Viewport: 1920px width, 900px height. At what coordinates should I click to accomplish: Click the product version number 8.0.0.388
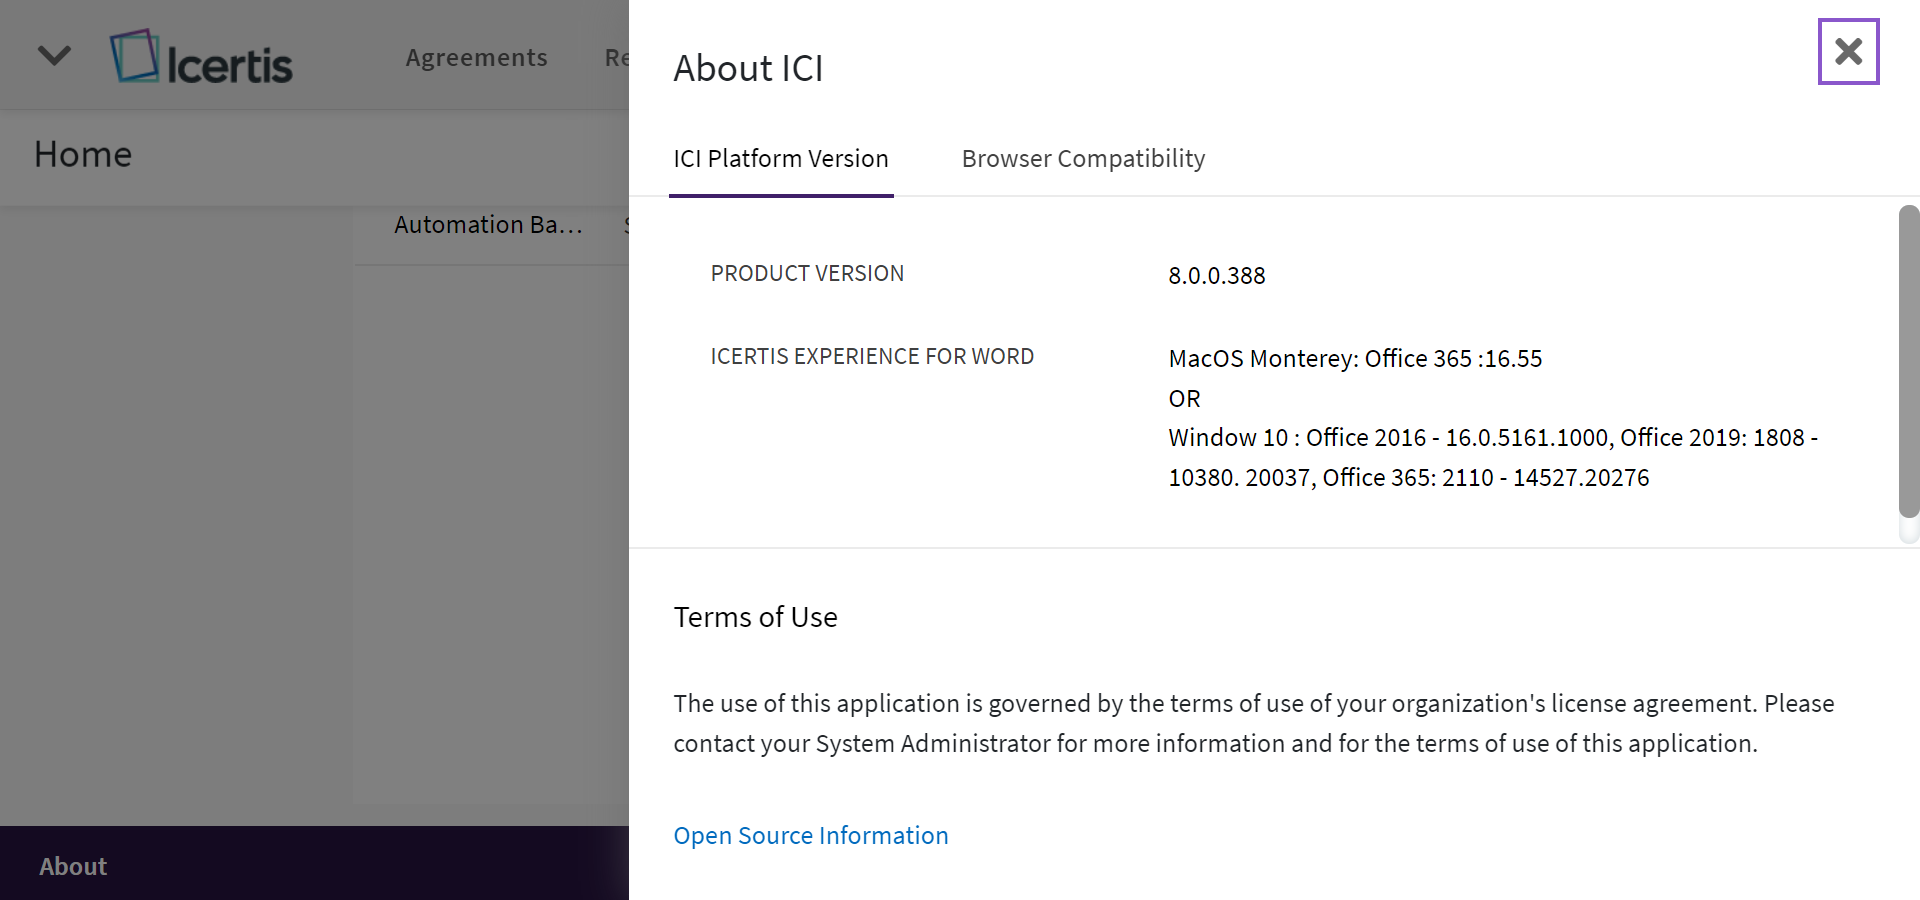tap(1216, 276)
